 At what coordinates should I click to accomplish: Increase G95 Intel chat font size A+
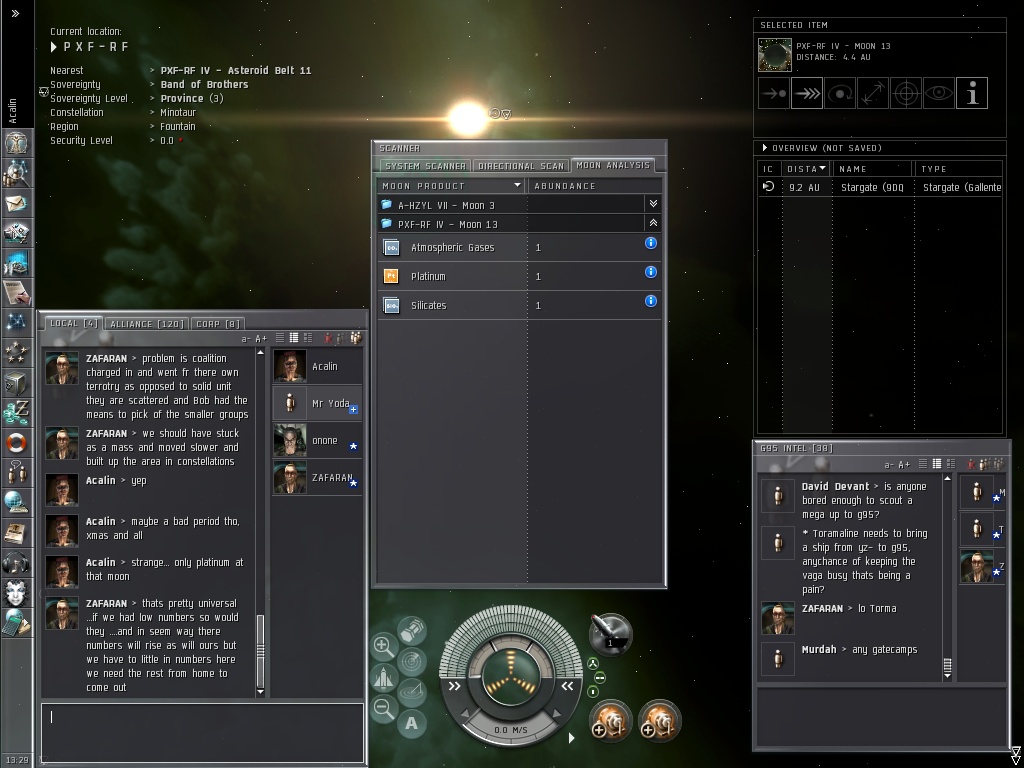[904, 464]
